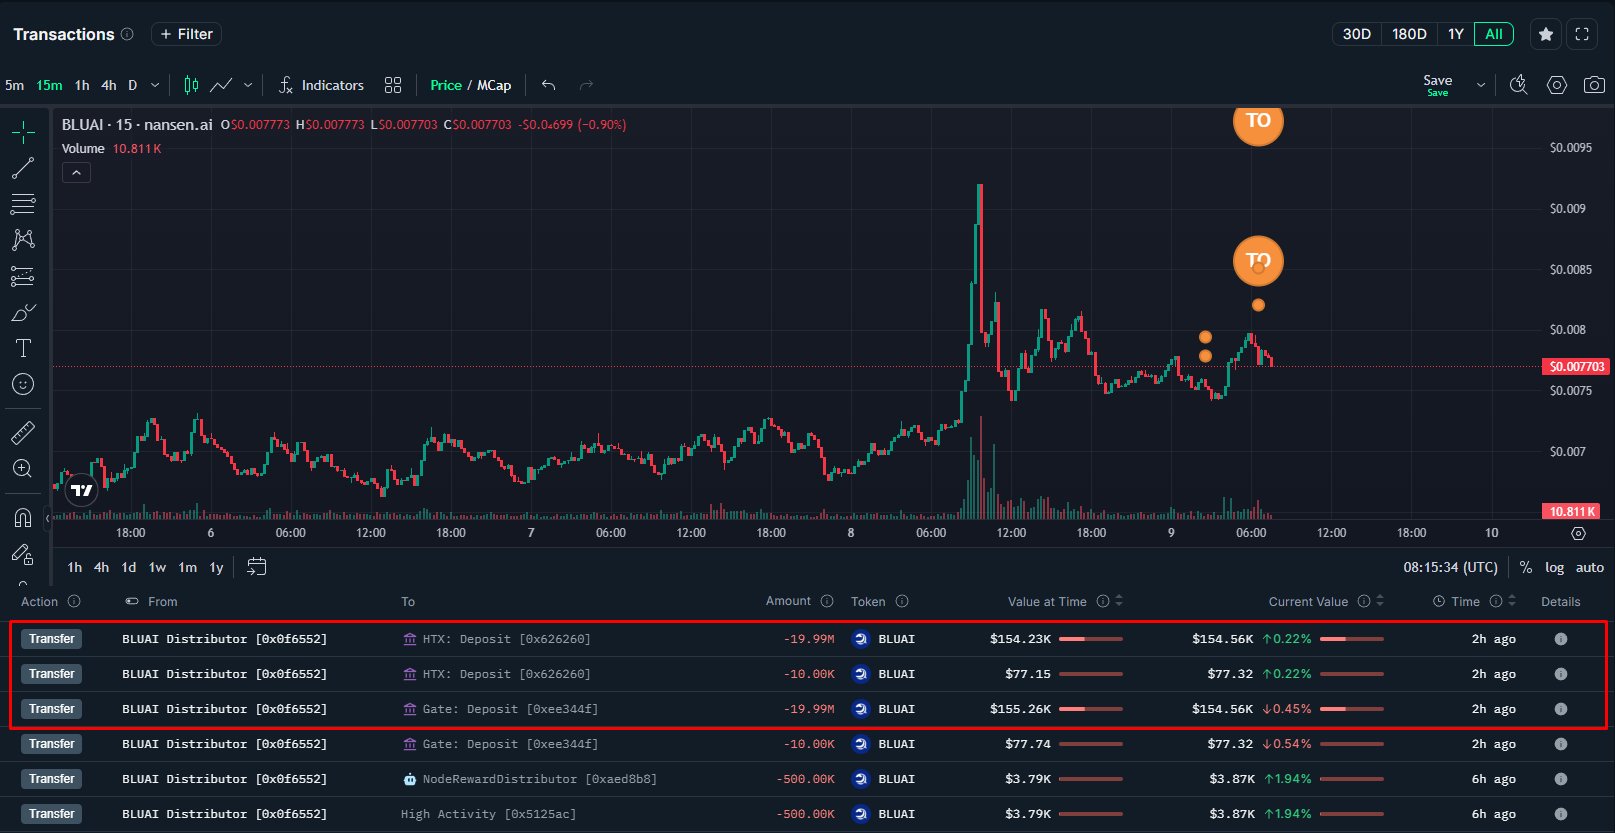Open dropdown arrow next to Save
The width and height of the screenshot is (1615, 833).
pyautogui.click(x=1481, y=85)
